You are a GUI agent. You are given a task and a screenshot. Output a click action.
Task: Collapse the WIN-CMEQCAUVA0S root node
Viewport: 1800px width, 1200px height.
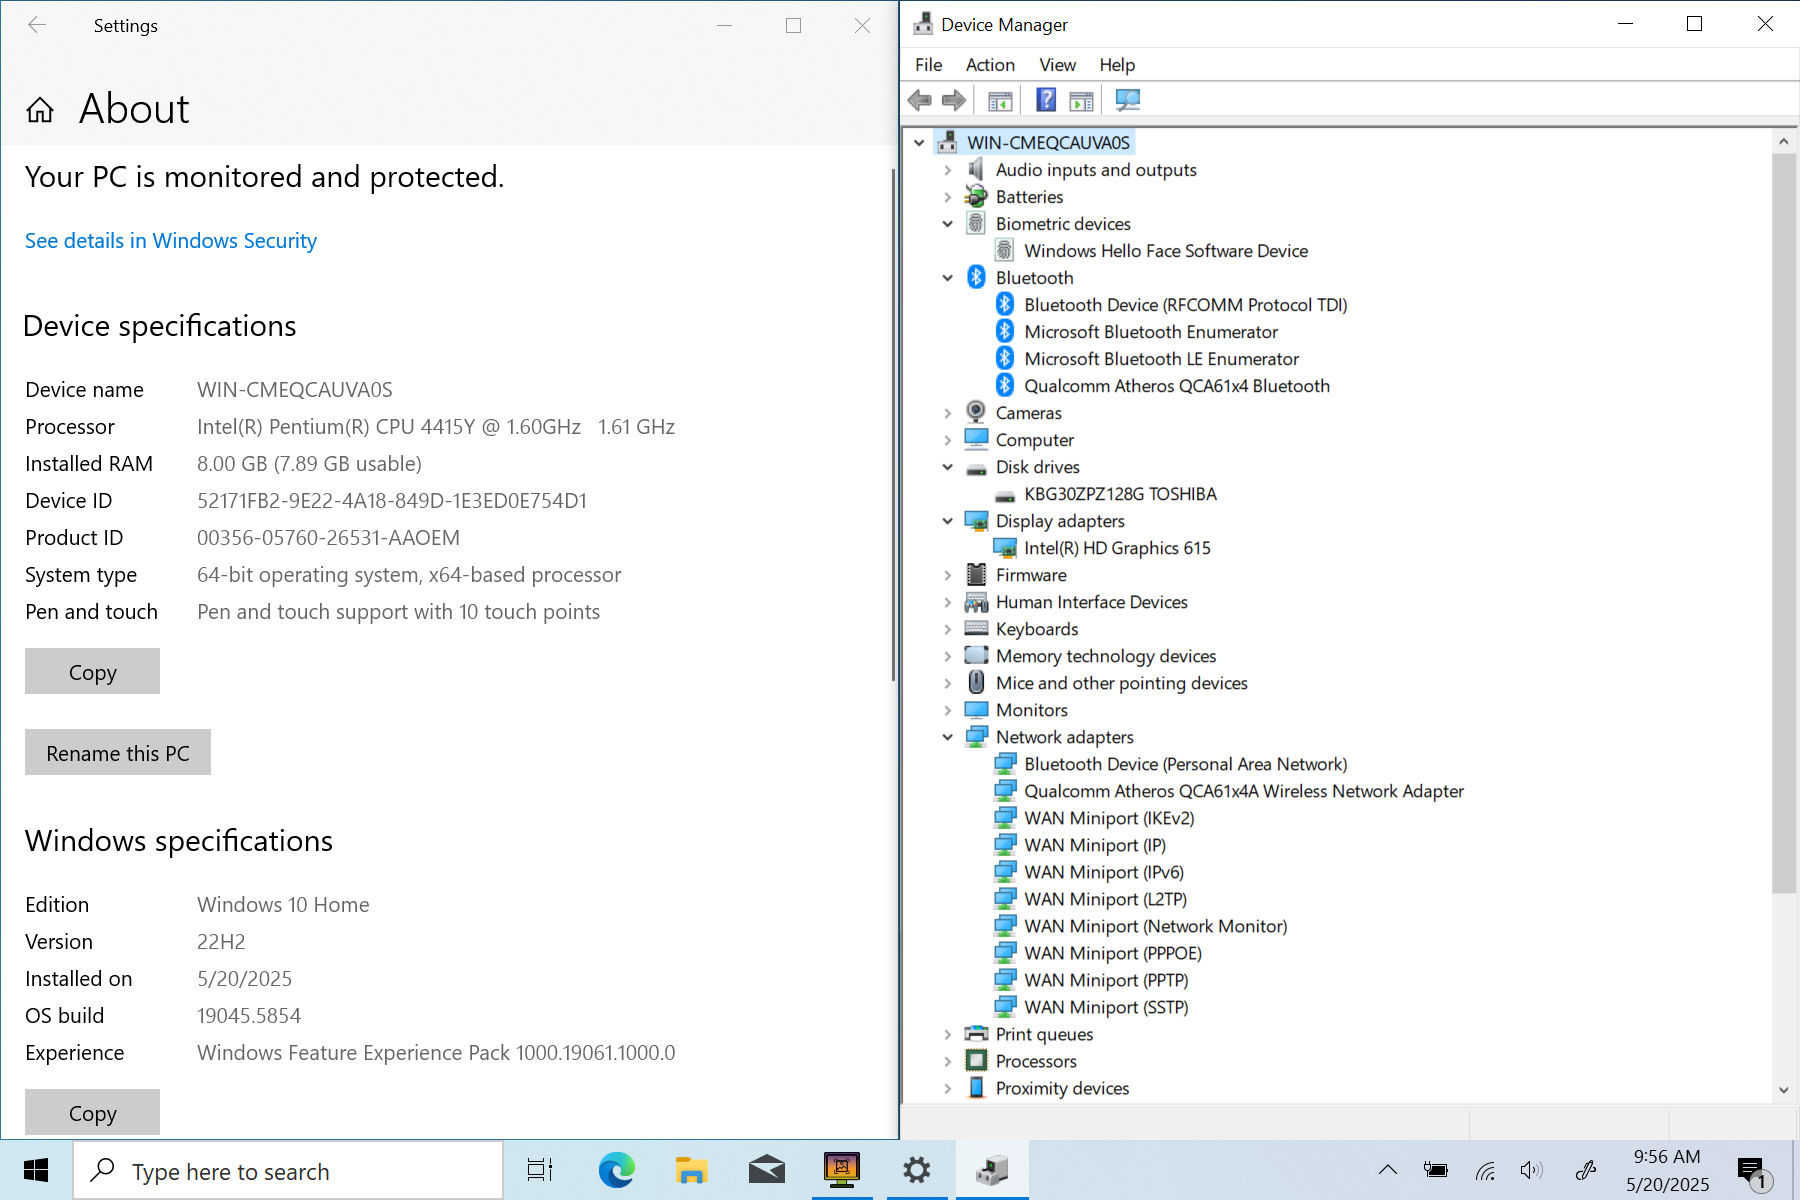coord(919,143)
